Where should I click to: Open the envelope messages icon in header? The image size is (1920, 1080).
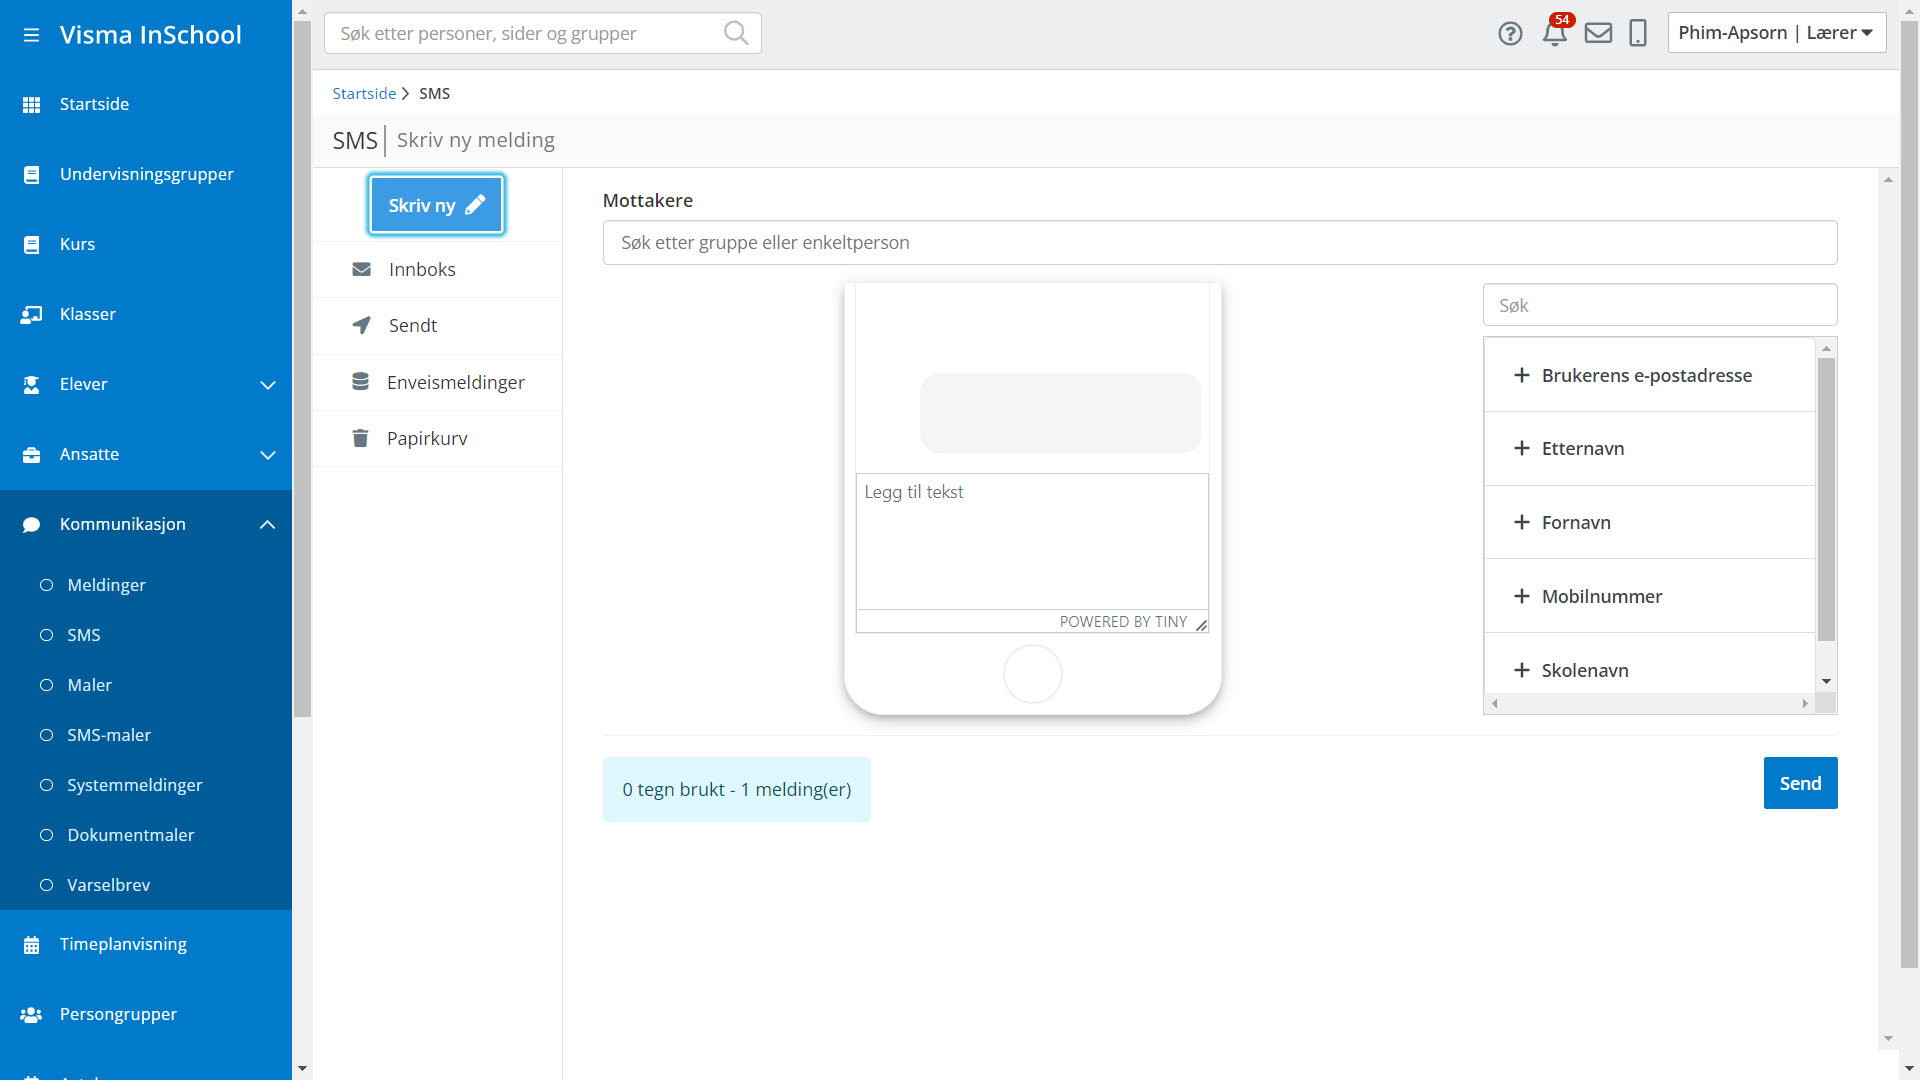tap(1598, 34)
